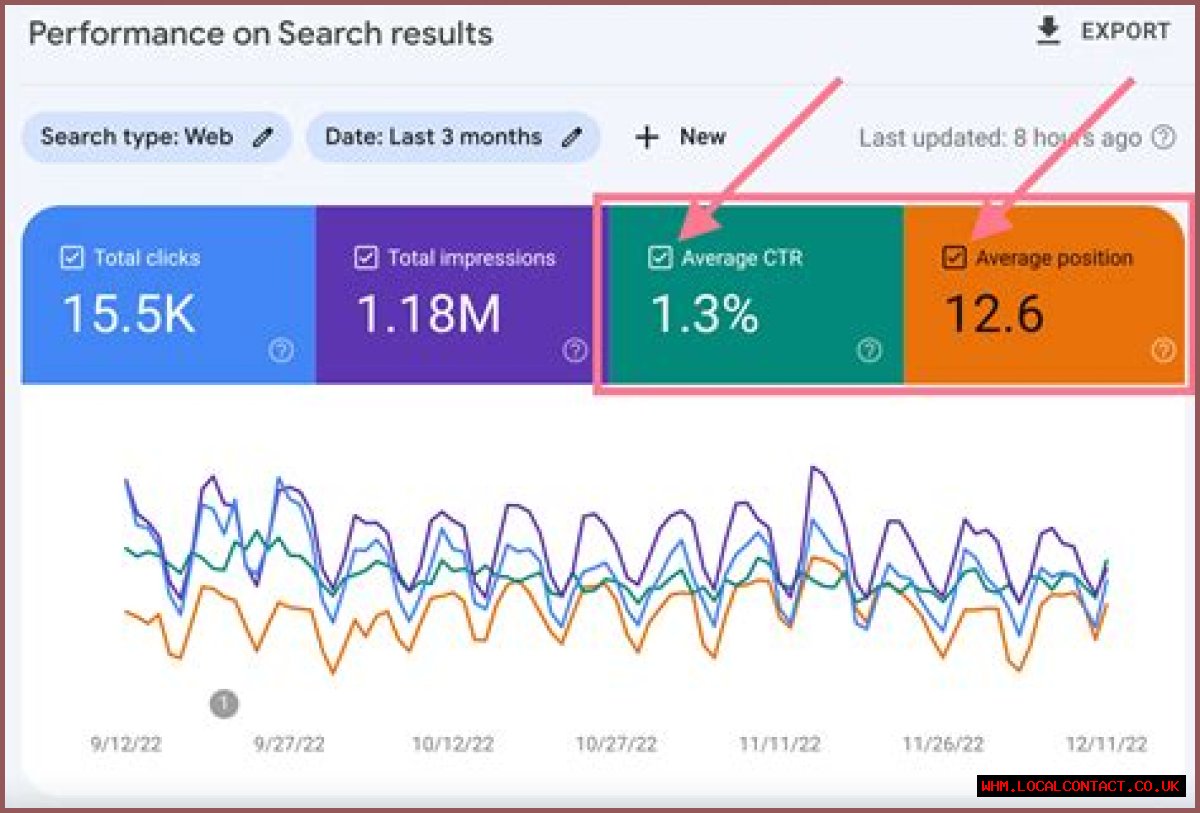Open help icon on Average CTR card

click(869, 350)
